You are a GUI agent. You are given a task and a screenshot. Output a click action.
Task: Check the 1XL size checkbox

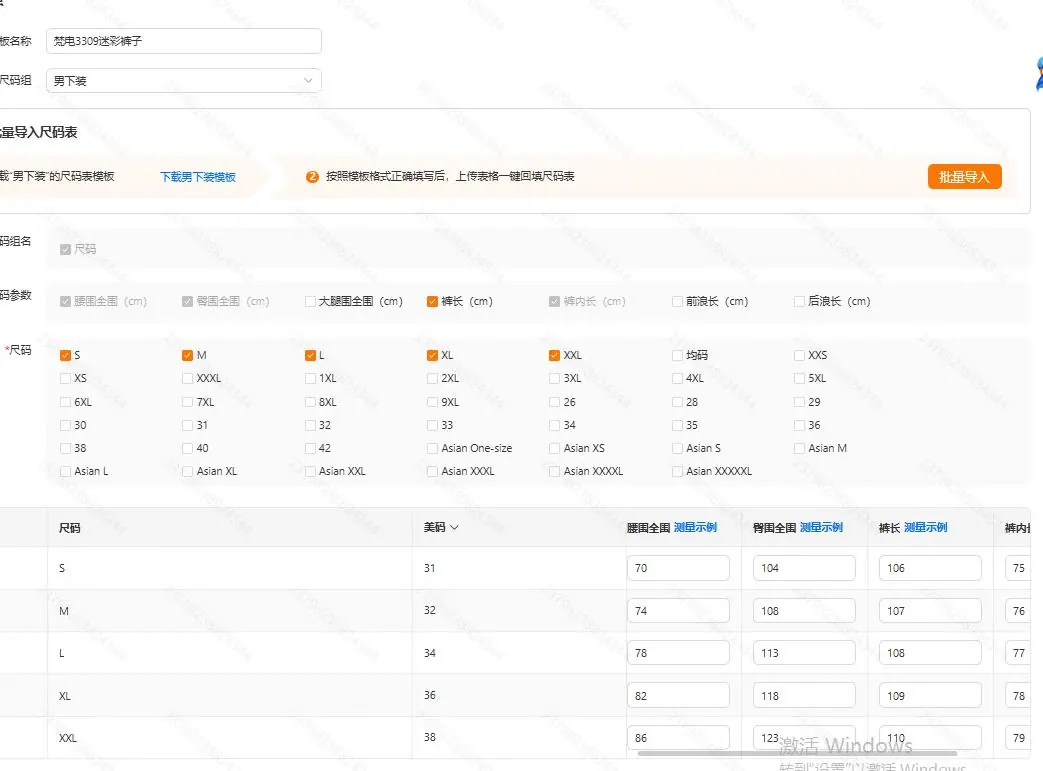point(310,379)
